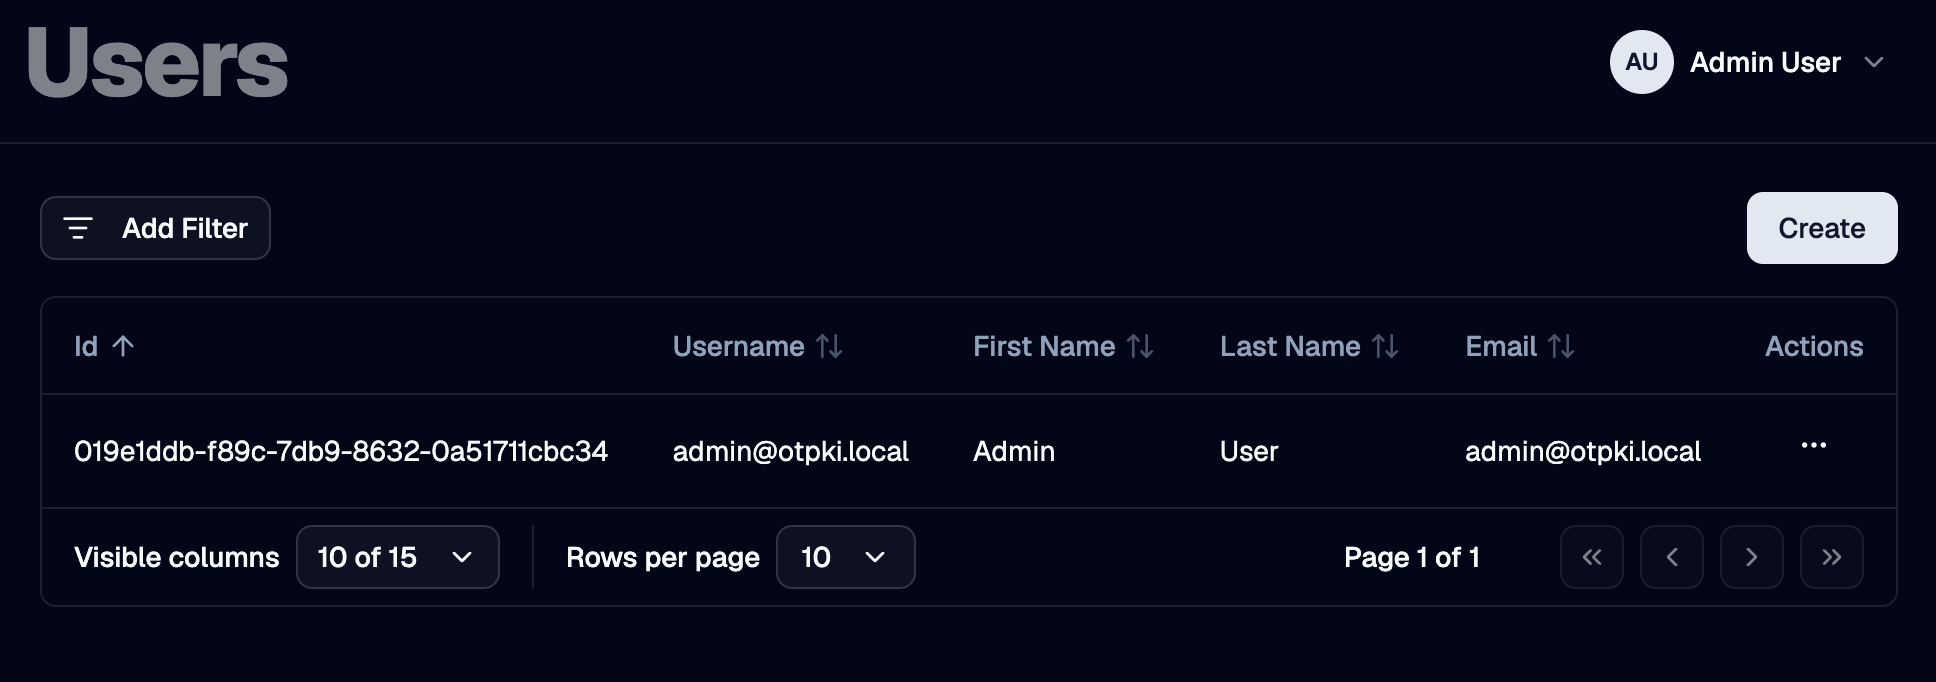1936x682 pixels.
Task: Open the Rows per page dropdown
Action: click(x=845, y=557)
